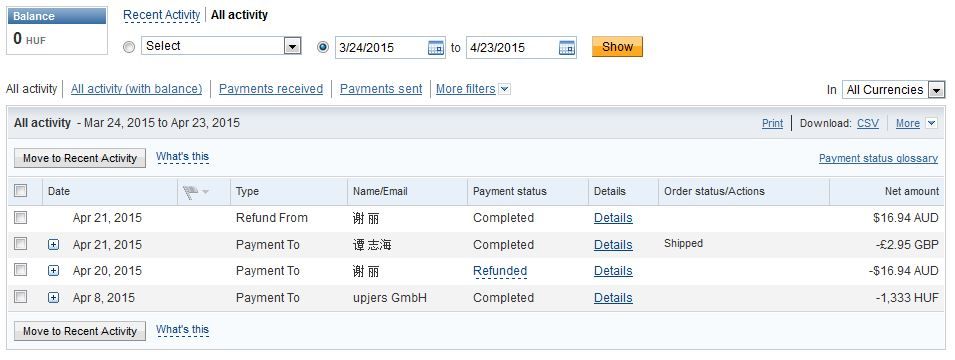955x360 pixels.
Task: Open the All Currencies dropdown
Action: [x=893, y=90]
